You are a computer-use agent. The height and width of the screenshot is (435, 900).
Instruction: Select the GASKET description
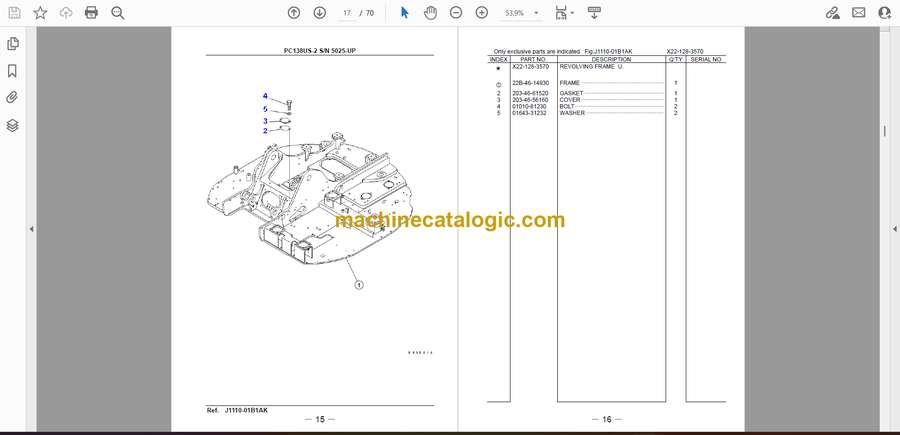tap(571, 94)
